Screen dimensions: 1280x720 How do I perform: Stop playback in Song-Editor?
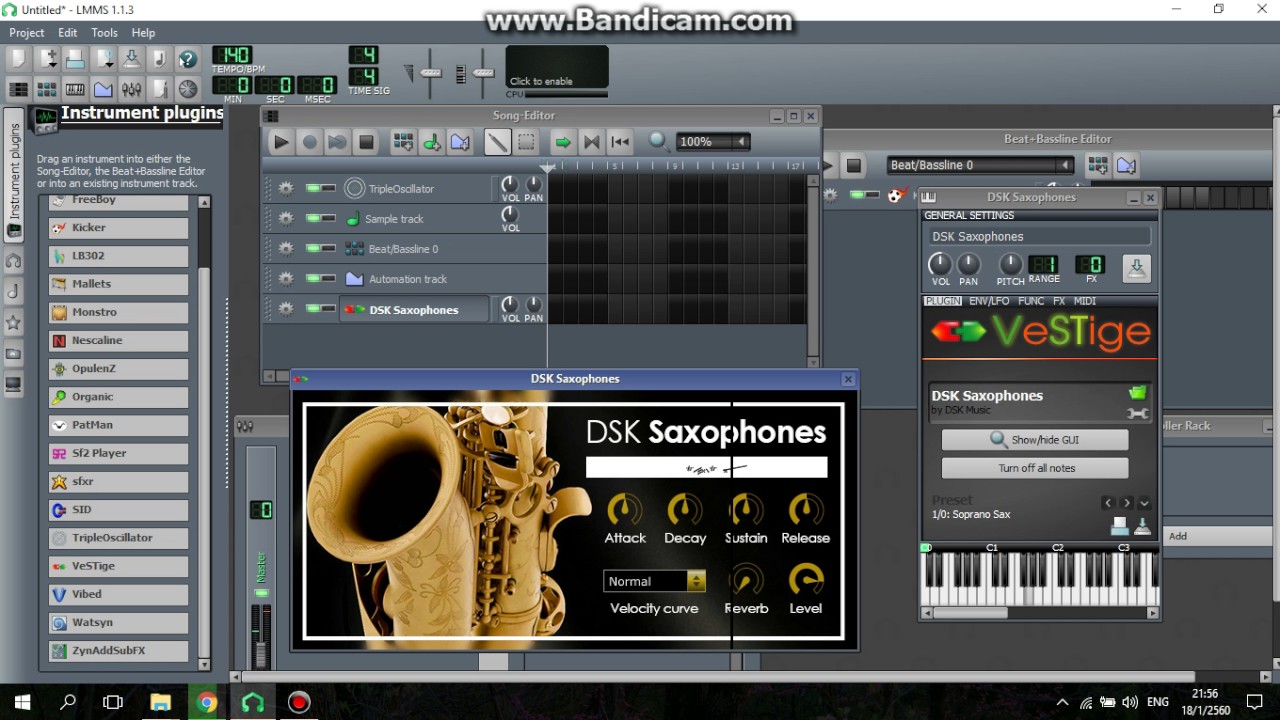pos(366,142)
